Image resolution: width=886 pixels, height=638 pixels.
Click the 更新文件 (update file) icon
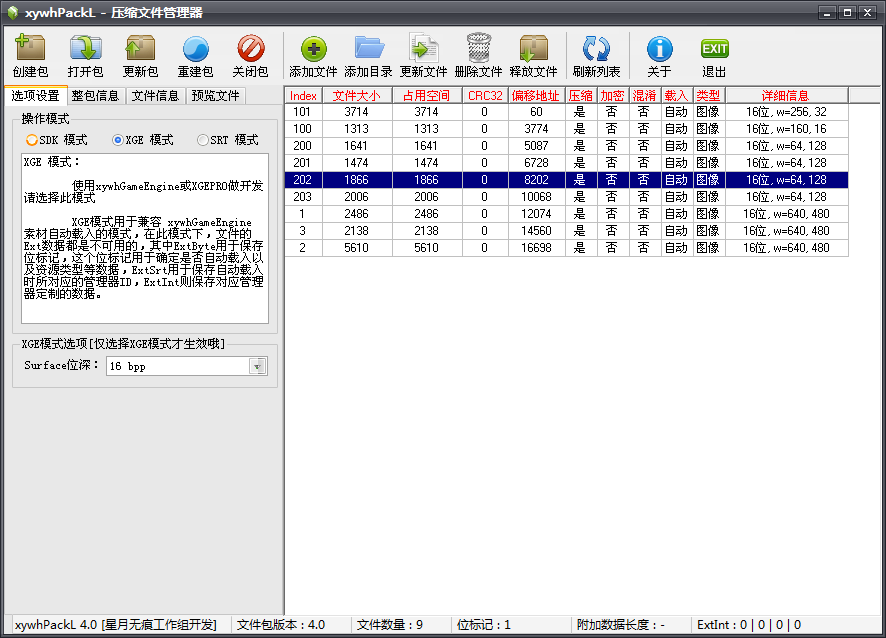point(423,55)
